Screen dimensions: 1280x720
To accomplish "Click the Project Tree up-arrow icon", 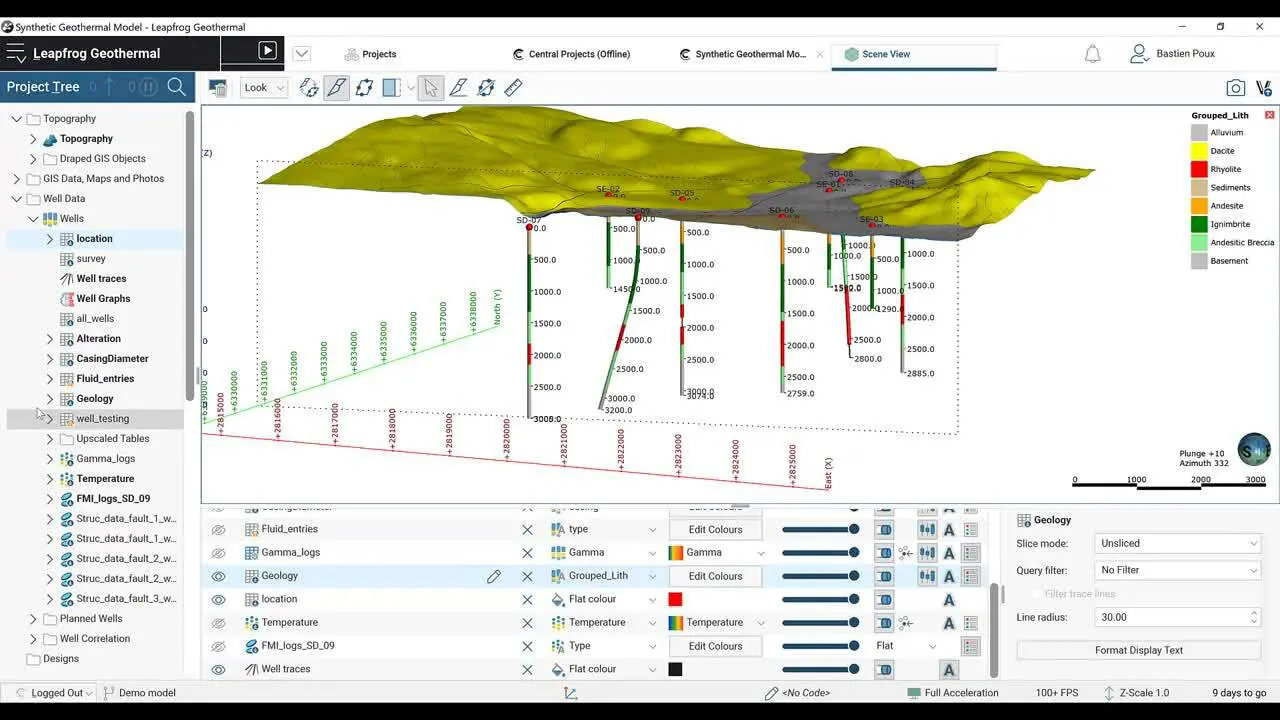I will [x=109, y=87].
